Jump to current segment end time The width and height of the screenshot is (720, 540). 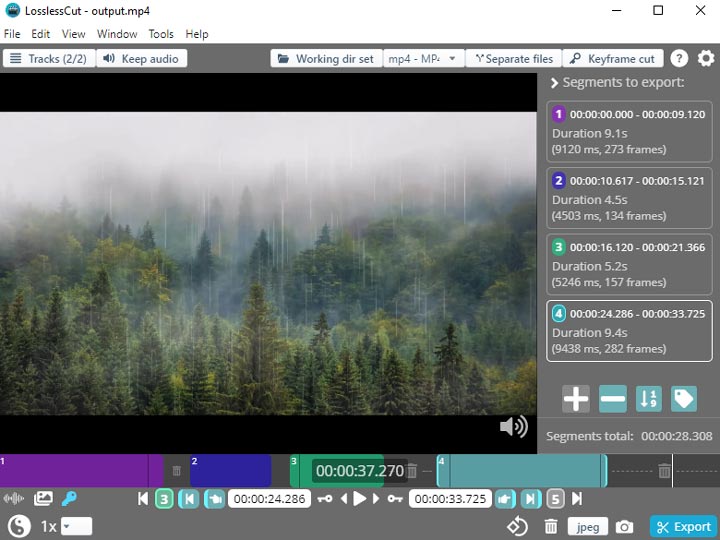pyautogui.click(x=530, y=499)
